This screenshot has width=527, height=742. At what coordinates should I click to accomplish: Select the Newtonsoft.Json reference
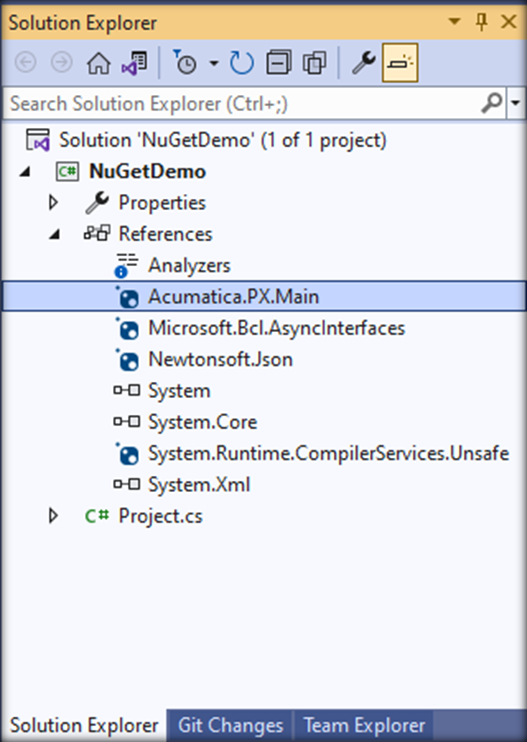coord(220,360)
